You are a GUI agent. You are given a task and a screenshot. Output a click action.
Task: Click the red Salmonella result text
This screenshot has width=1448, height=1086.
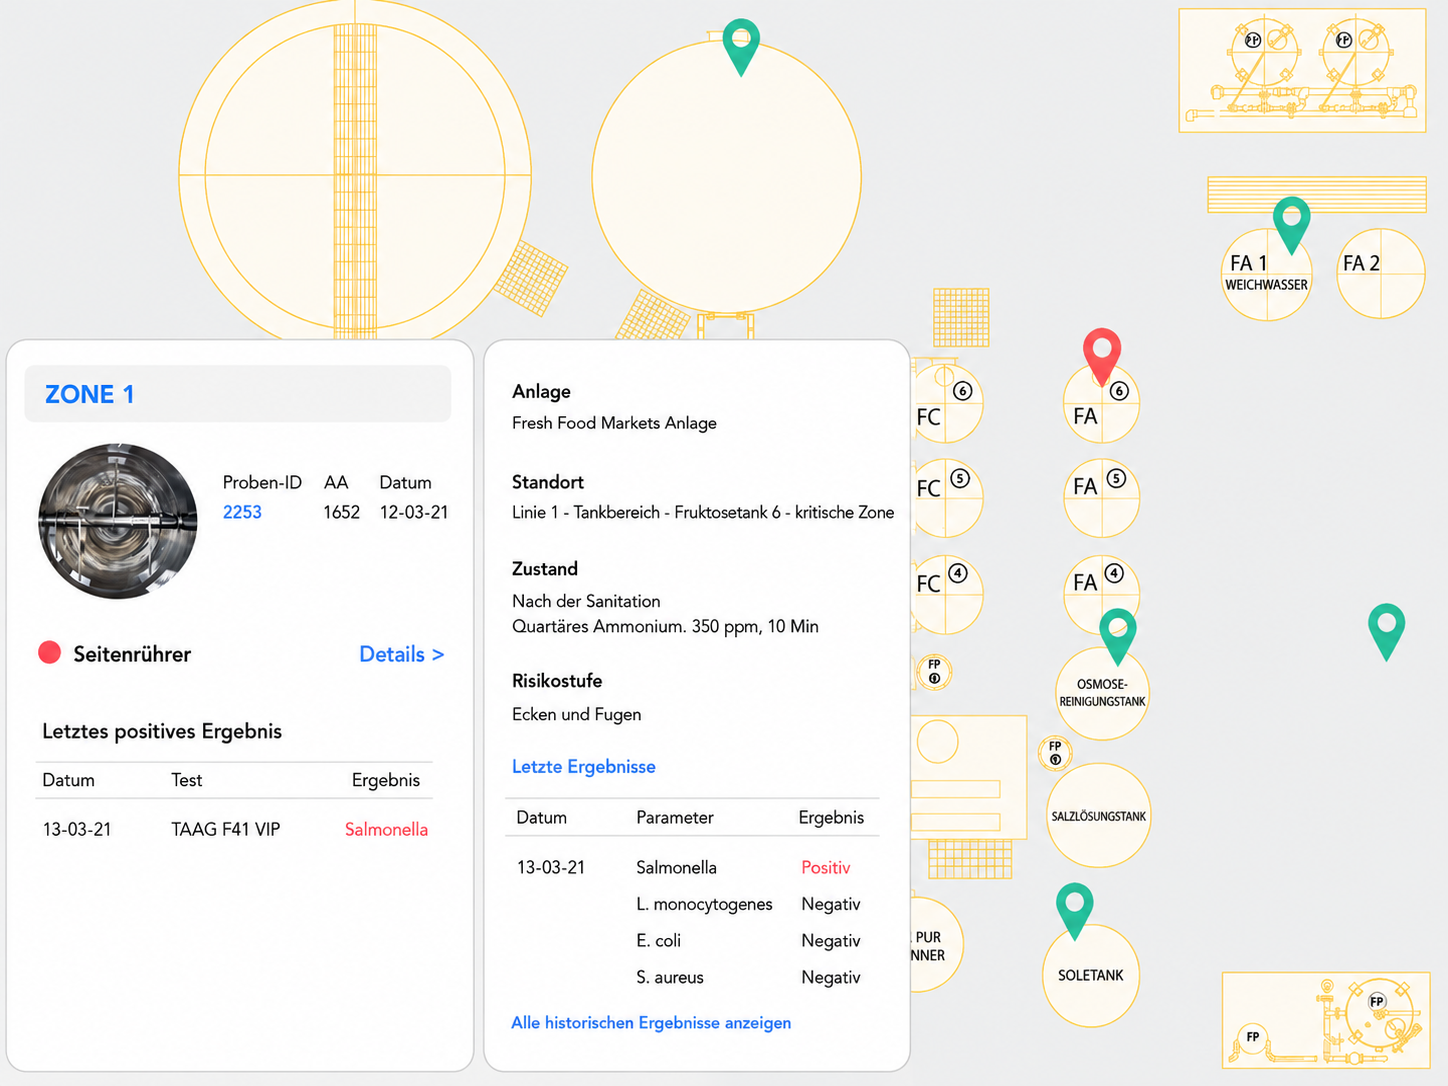[x=386, y=829]
